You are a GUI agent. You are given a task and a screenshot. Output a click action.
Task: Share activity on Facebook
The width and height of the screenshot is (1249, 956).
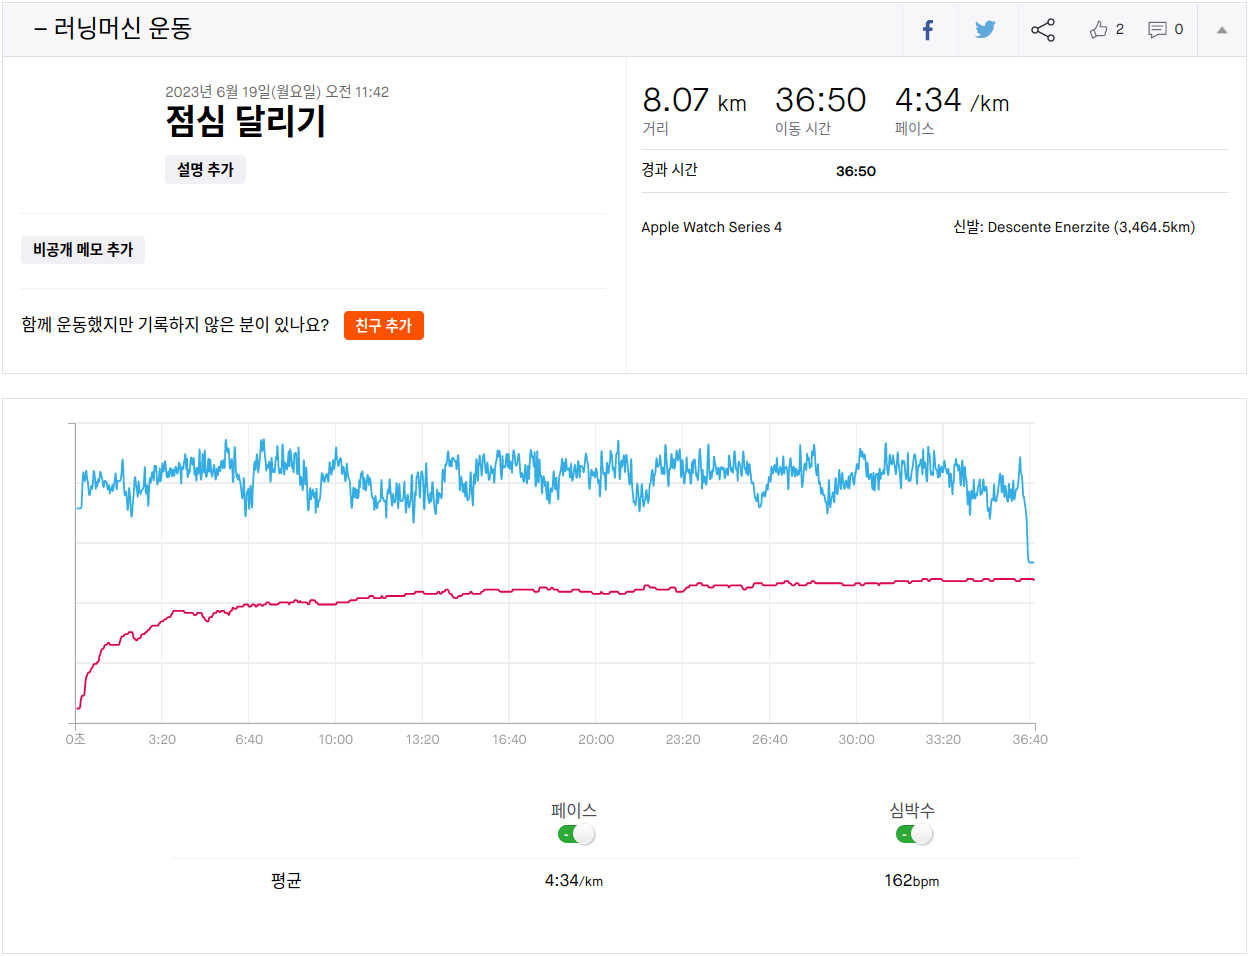(x=928, y=30)
